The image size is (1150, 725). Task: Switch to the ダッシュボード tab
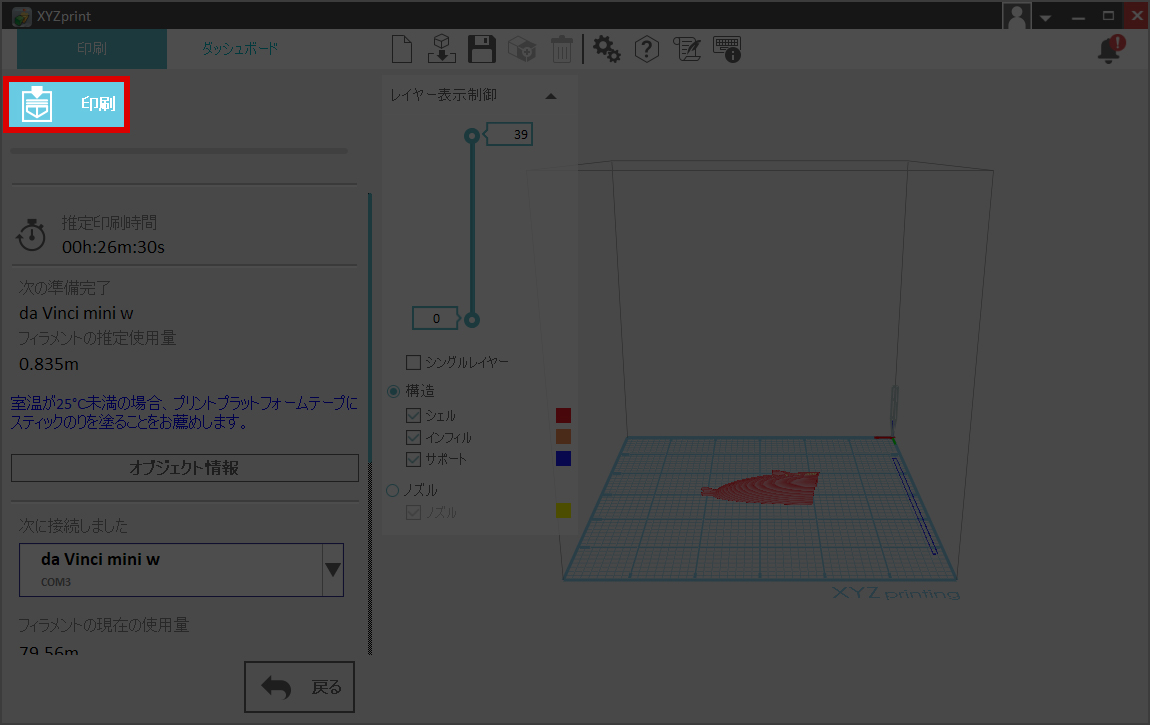[240, 48]
